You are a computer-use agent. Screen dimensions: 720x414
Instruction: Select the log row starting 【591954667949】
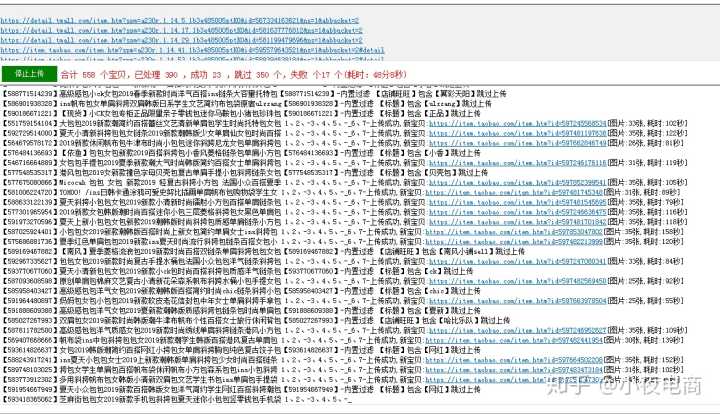(241, 390)
